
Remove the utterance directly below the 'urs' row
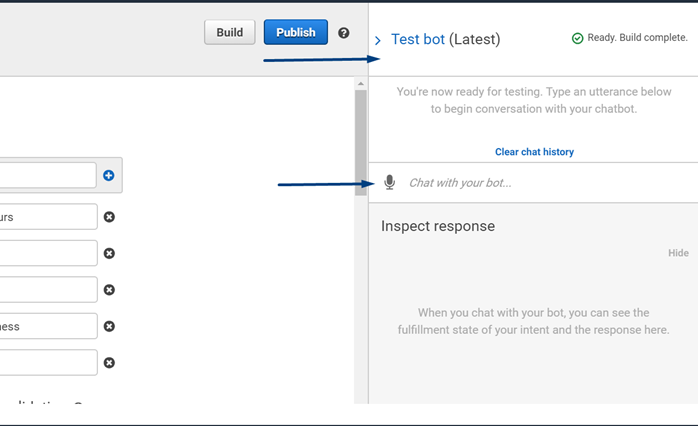[109, 253]
